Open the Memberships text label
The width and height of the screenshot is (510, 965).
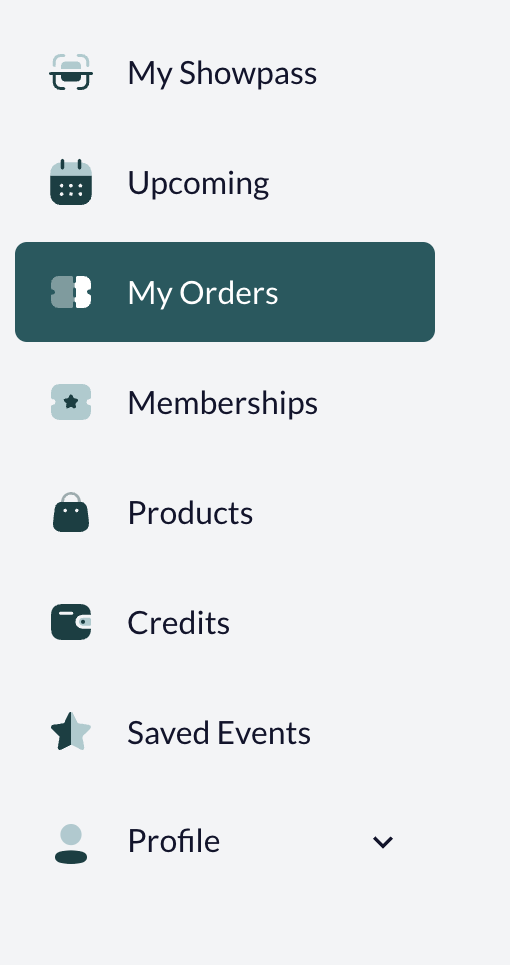(x=222, y=403)
